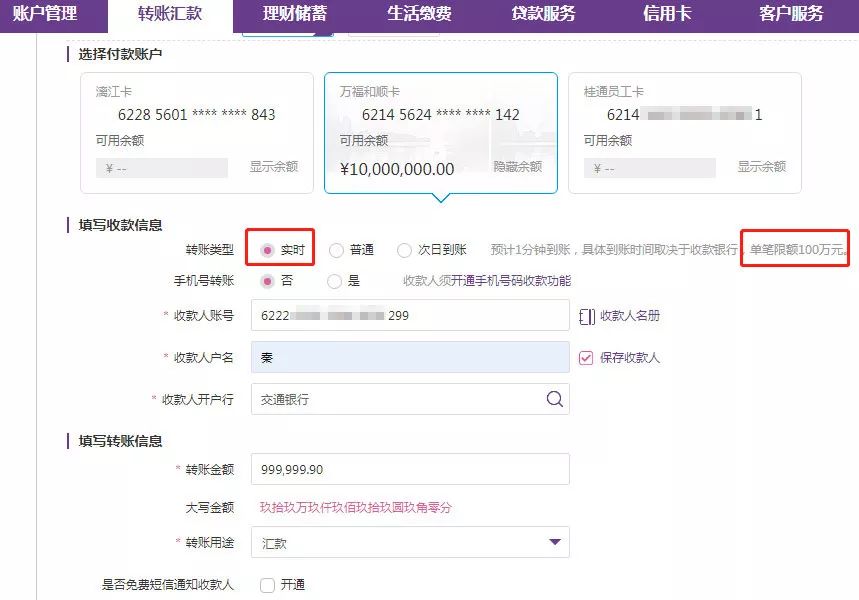Click the ¥10,000,000.00 balance amount
Image resolution: width=859 pixels, height=600 pixels.
[x=397, y=169]
